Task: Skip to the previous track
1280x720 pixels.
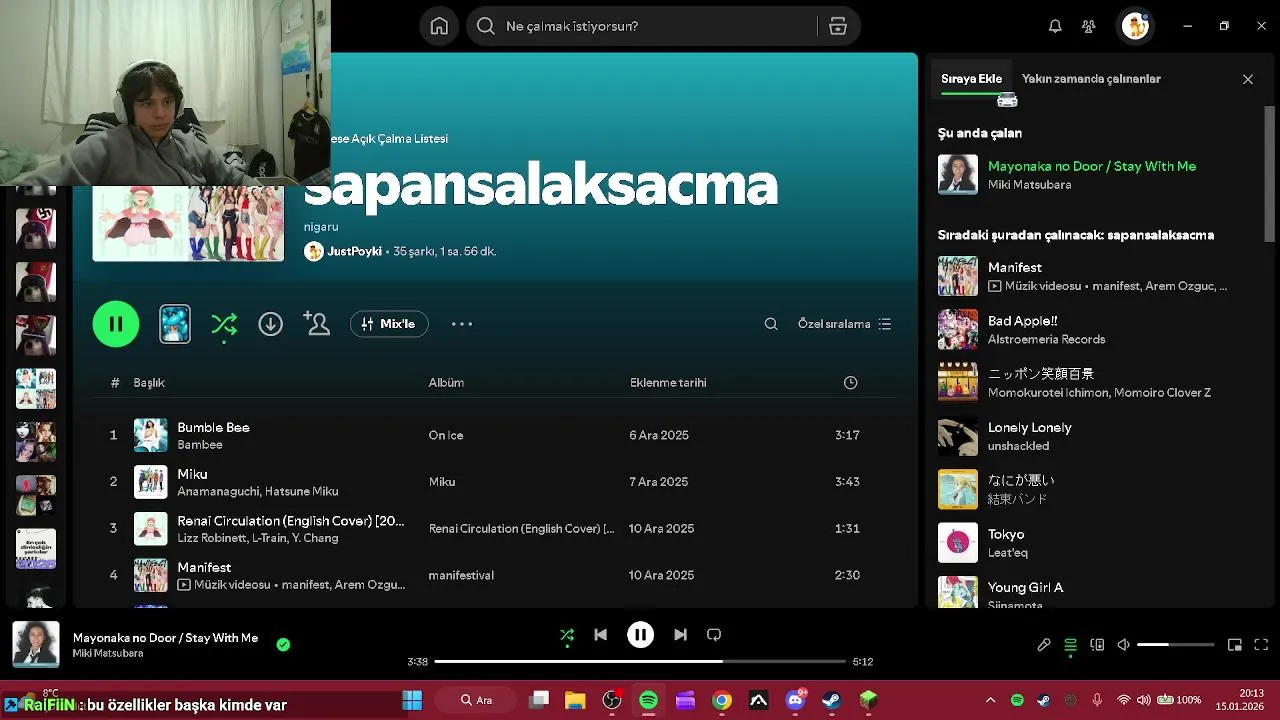Action: click(x=600, y=635)
